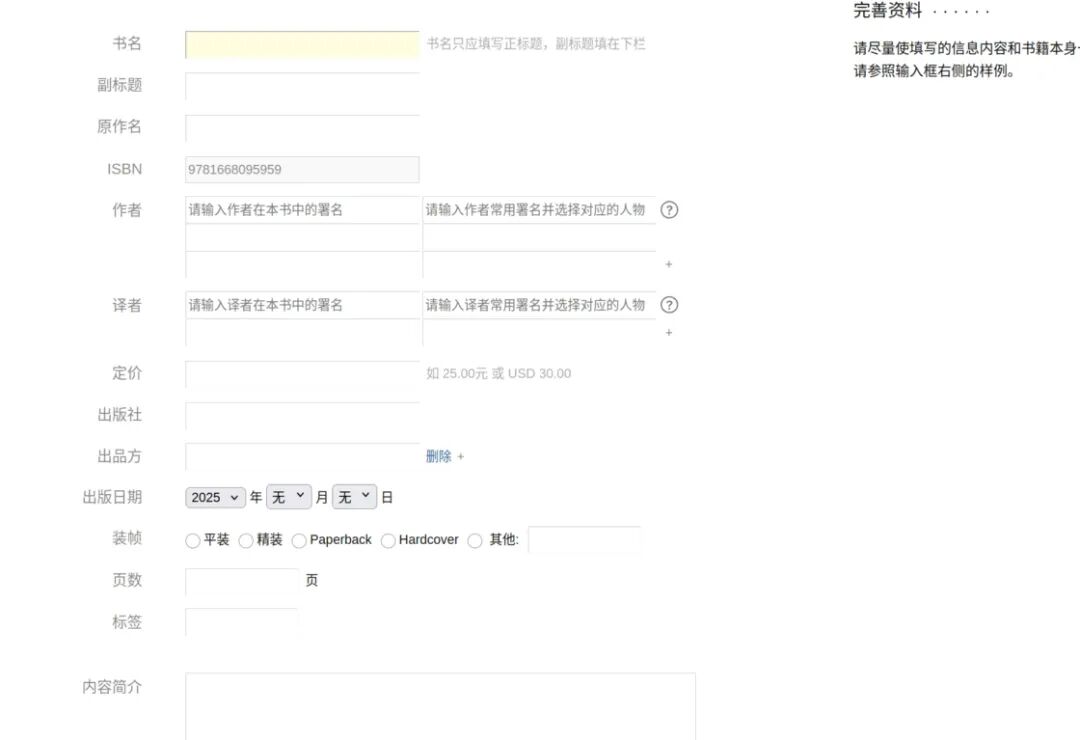
Task: Click the first translator name-in-book input
Action: point(302,305)
